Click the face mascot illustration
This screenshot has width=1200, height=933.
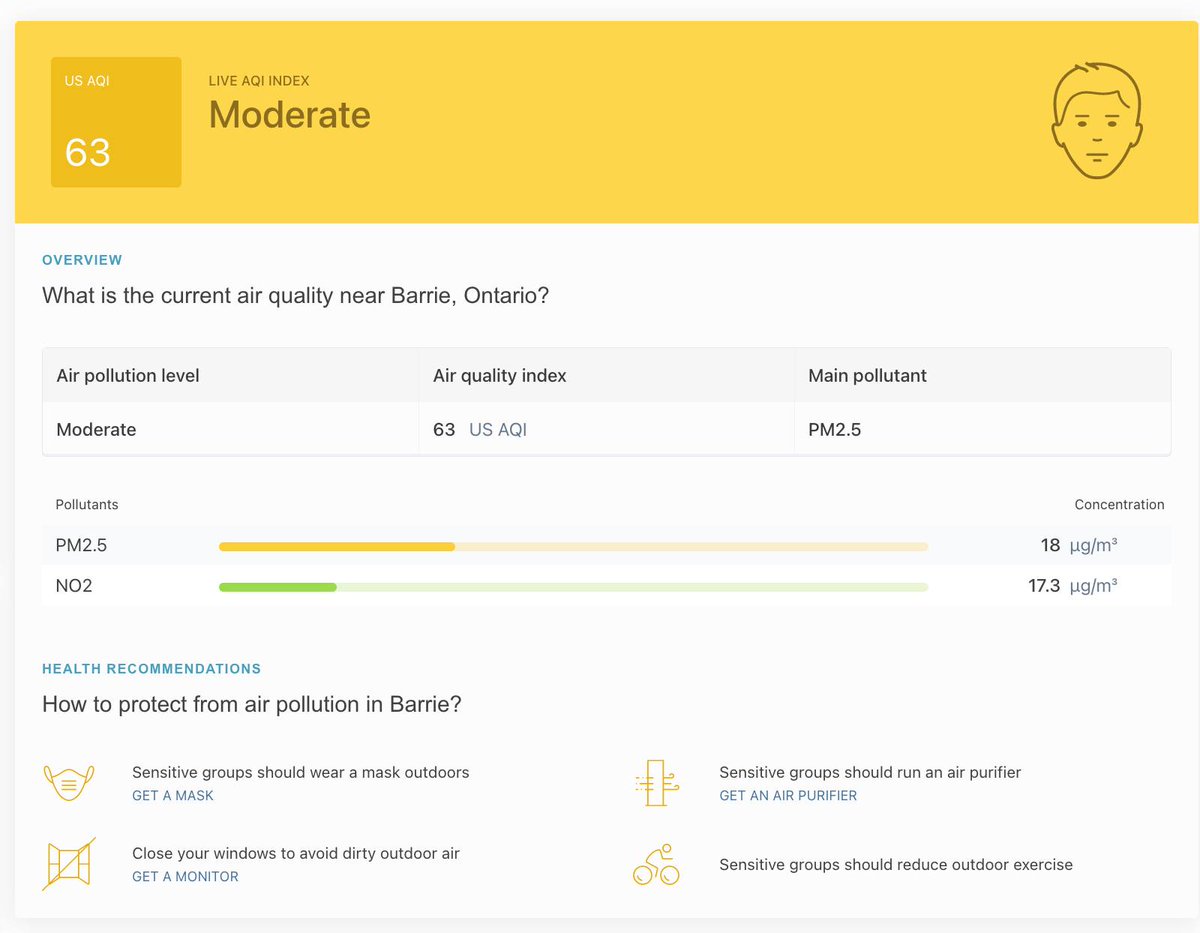1097,119
